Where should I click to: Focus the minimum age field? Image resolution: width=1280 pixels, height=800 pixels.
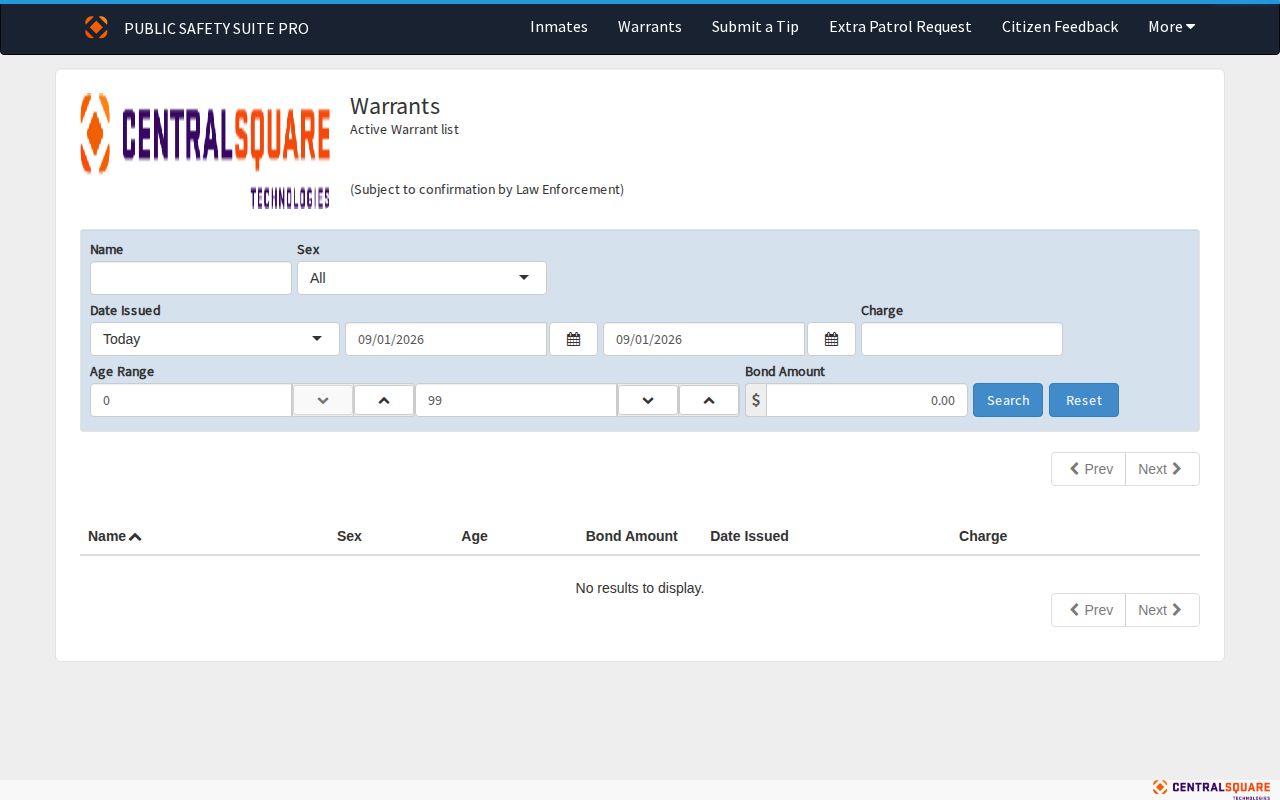tap(191, 400)
